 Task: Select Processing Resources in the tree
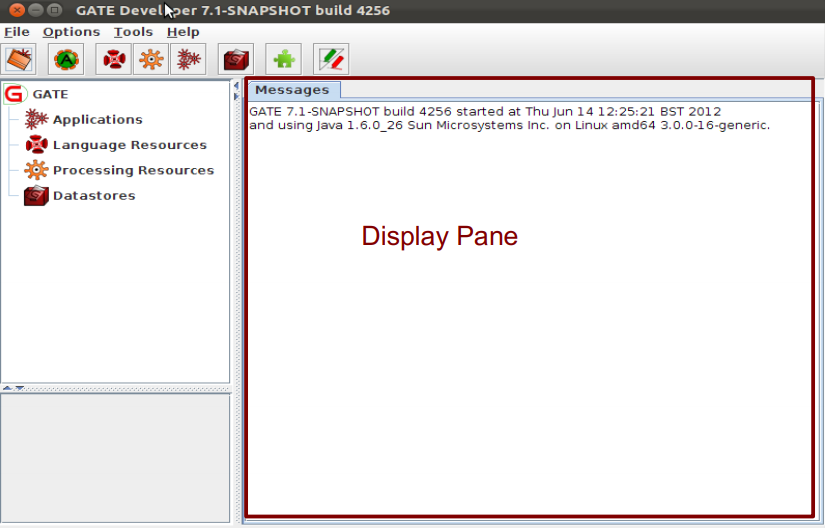coord(134,170)
